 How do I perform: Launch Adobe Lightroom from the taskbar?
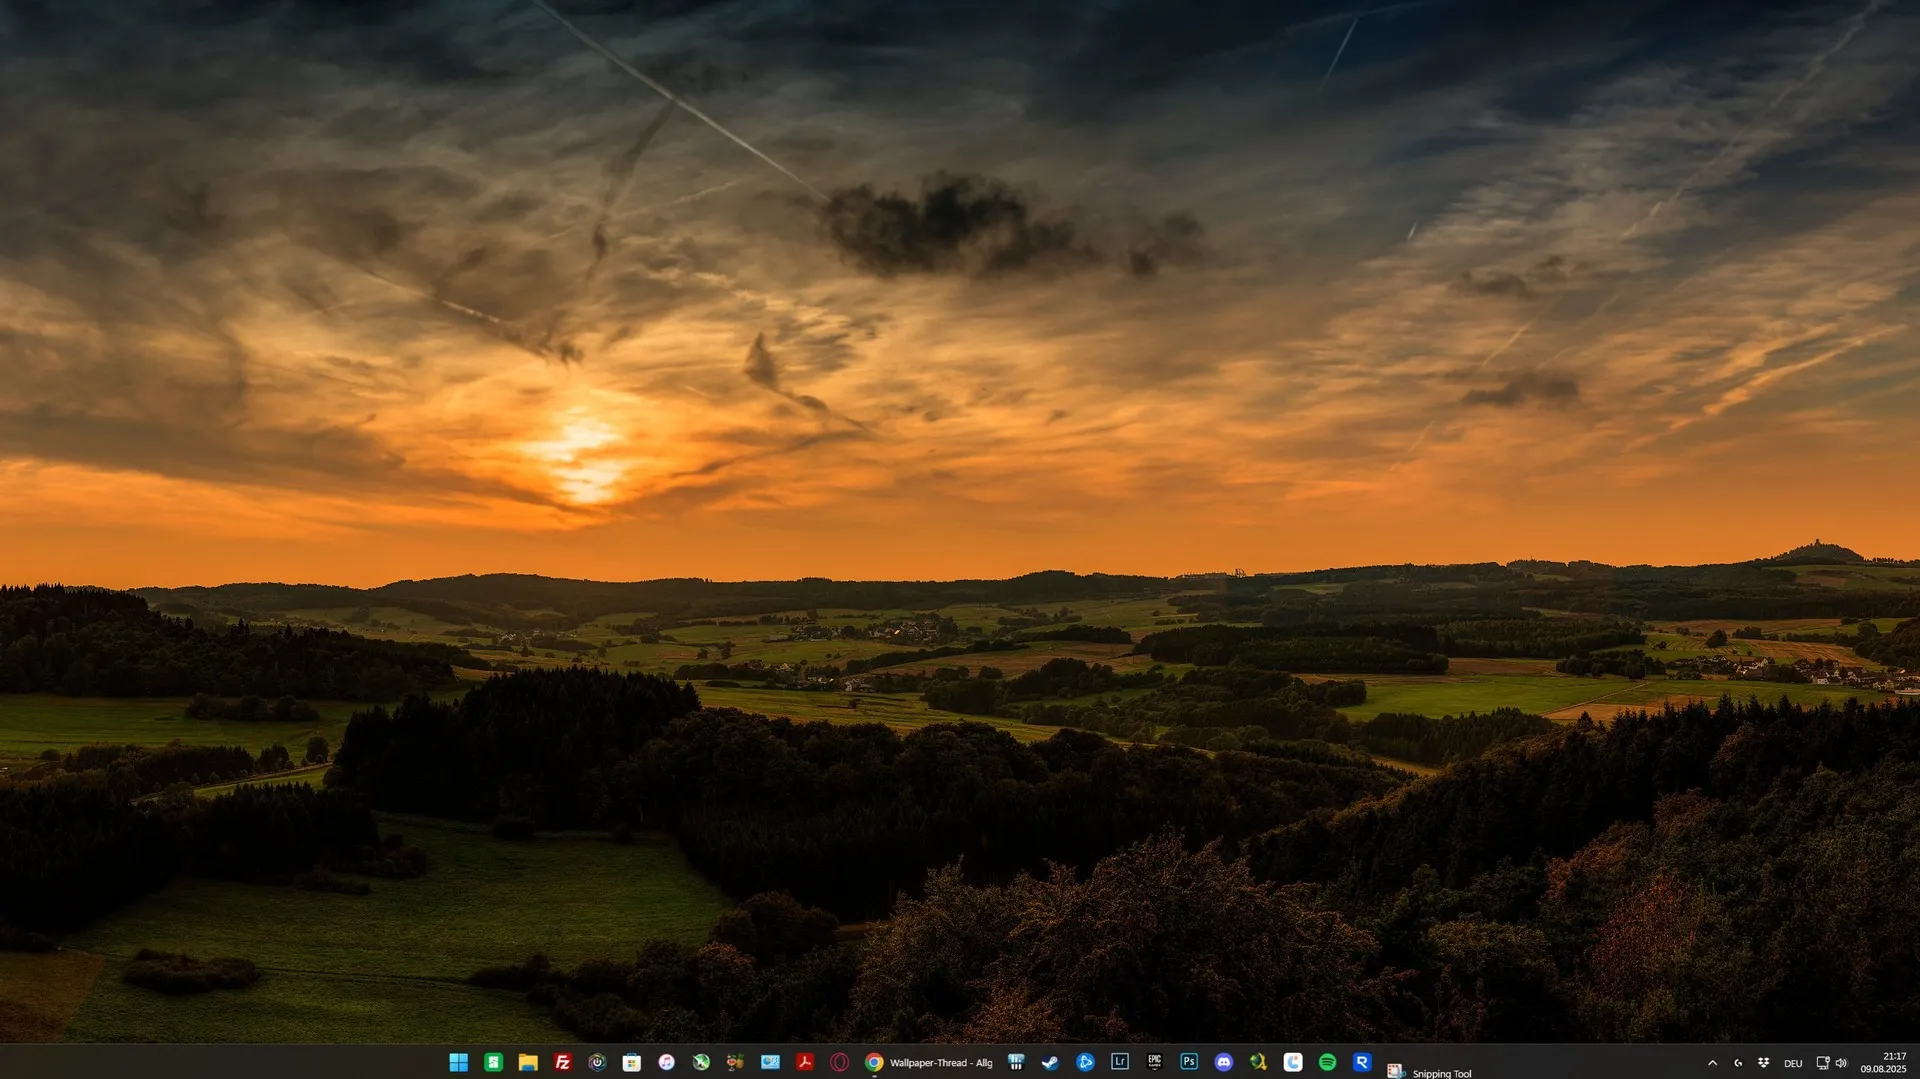1120,1062
